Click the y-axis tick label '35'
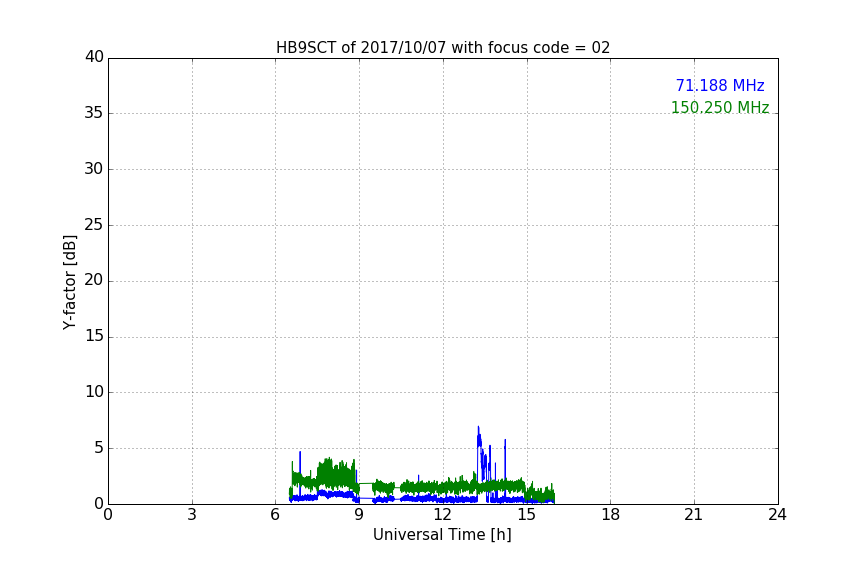The width and height of the screenshot is (864, 576). coord(94,113)
